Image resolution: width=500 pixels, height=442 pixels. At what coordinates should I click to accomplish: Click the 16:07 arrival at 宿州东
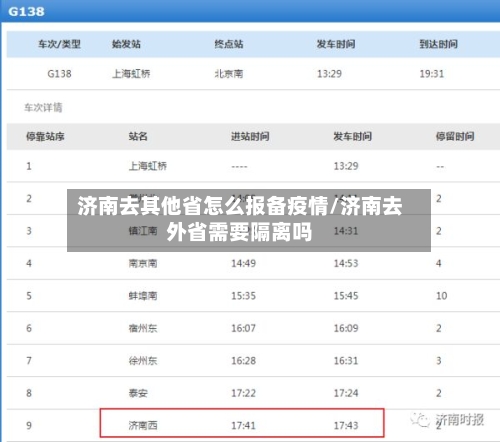244,328
